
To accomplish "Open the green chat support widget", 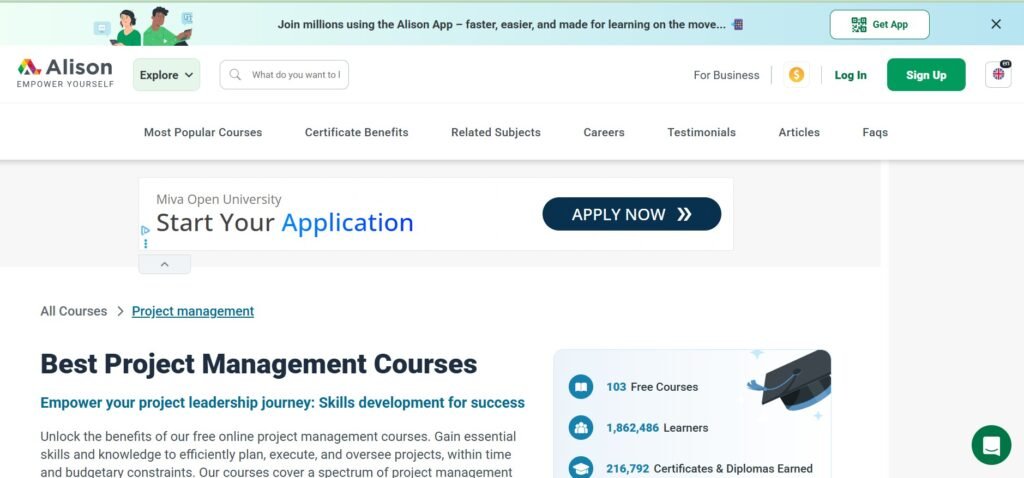I will click(x=991, y=445).
